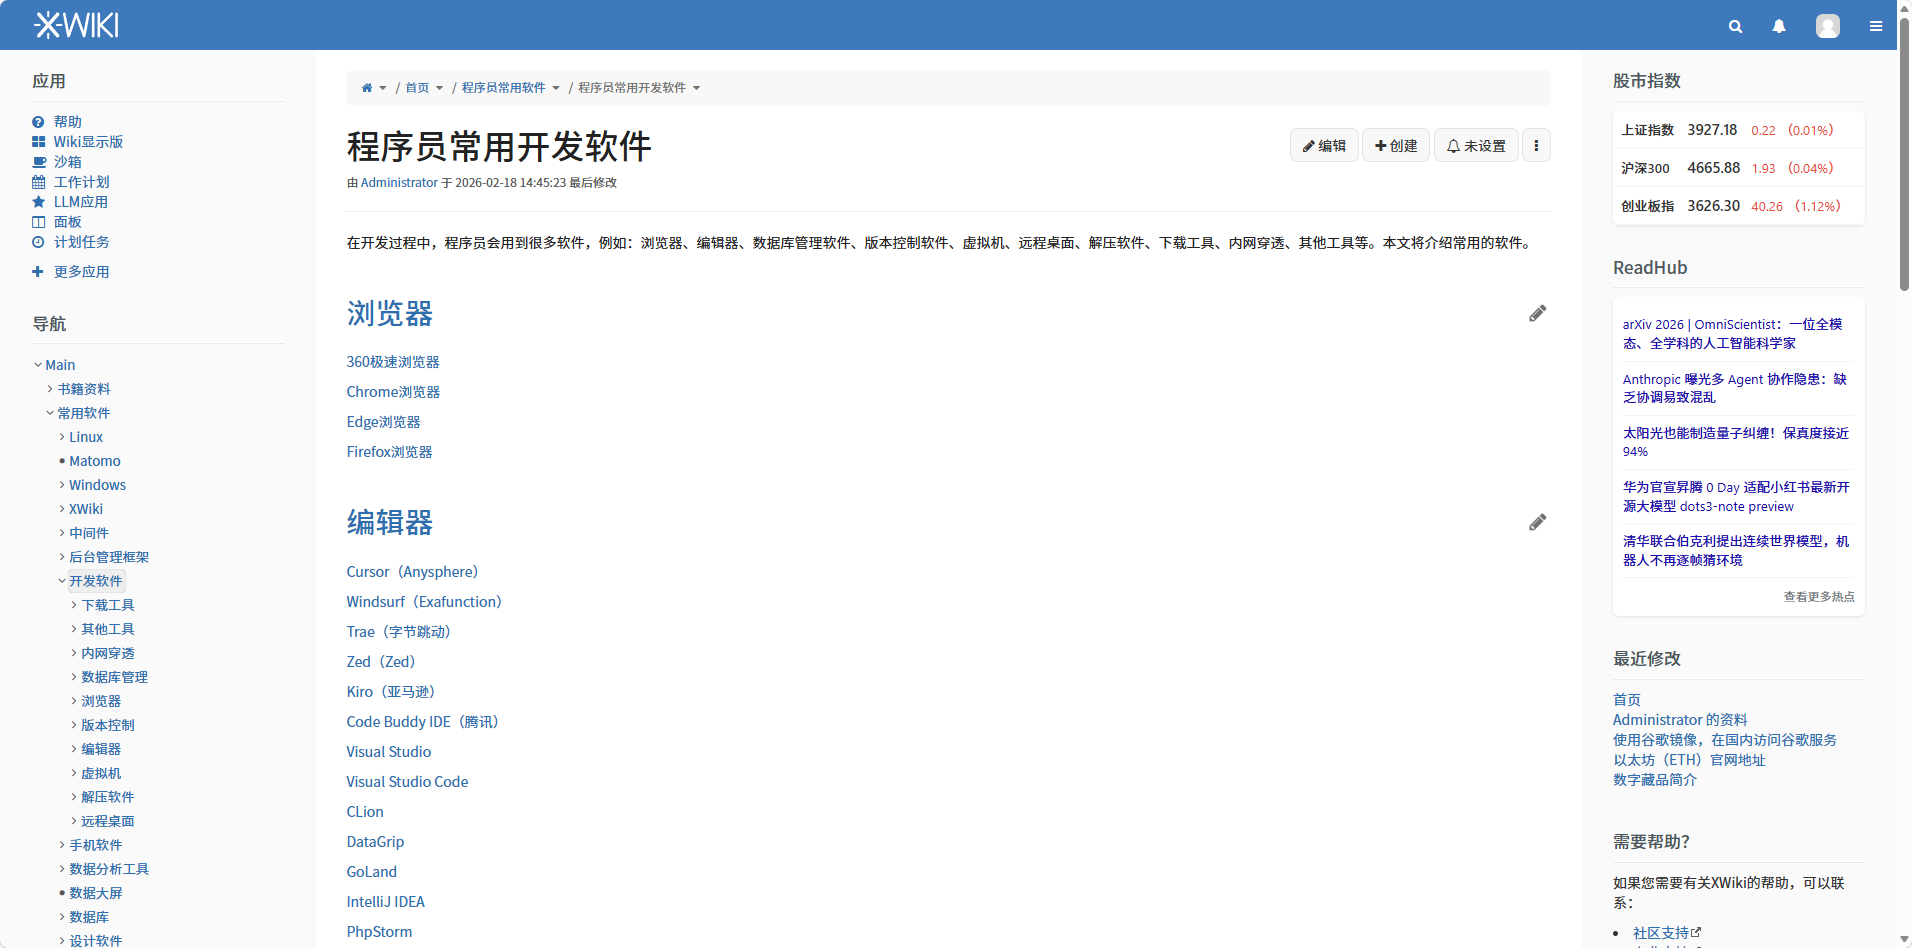Edit the 编辑器 section with pencil icon
The image size is (1912, 948).
[1537, 523]
